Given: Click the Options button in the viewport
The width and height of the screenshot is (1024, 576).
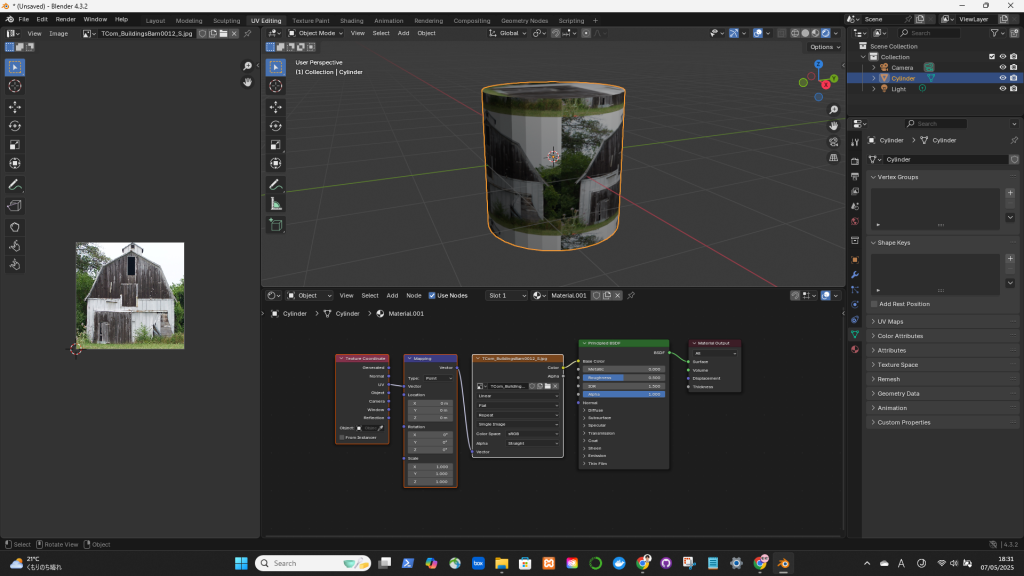Looking at the screenshot, I should pyautogui.click(x=823, y=47).
